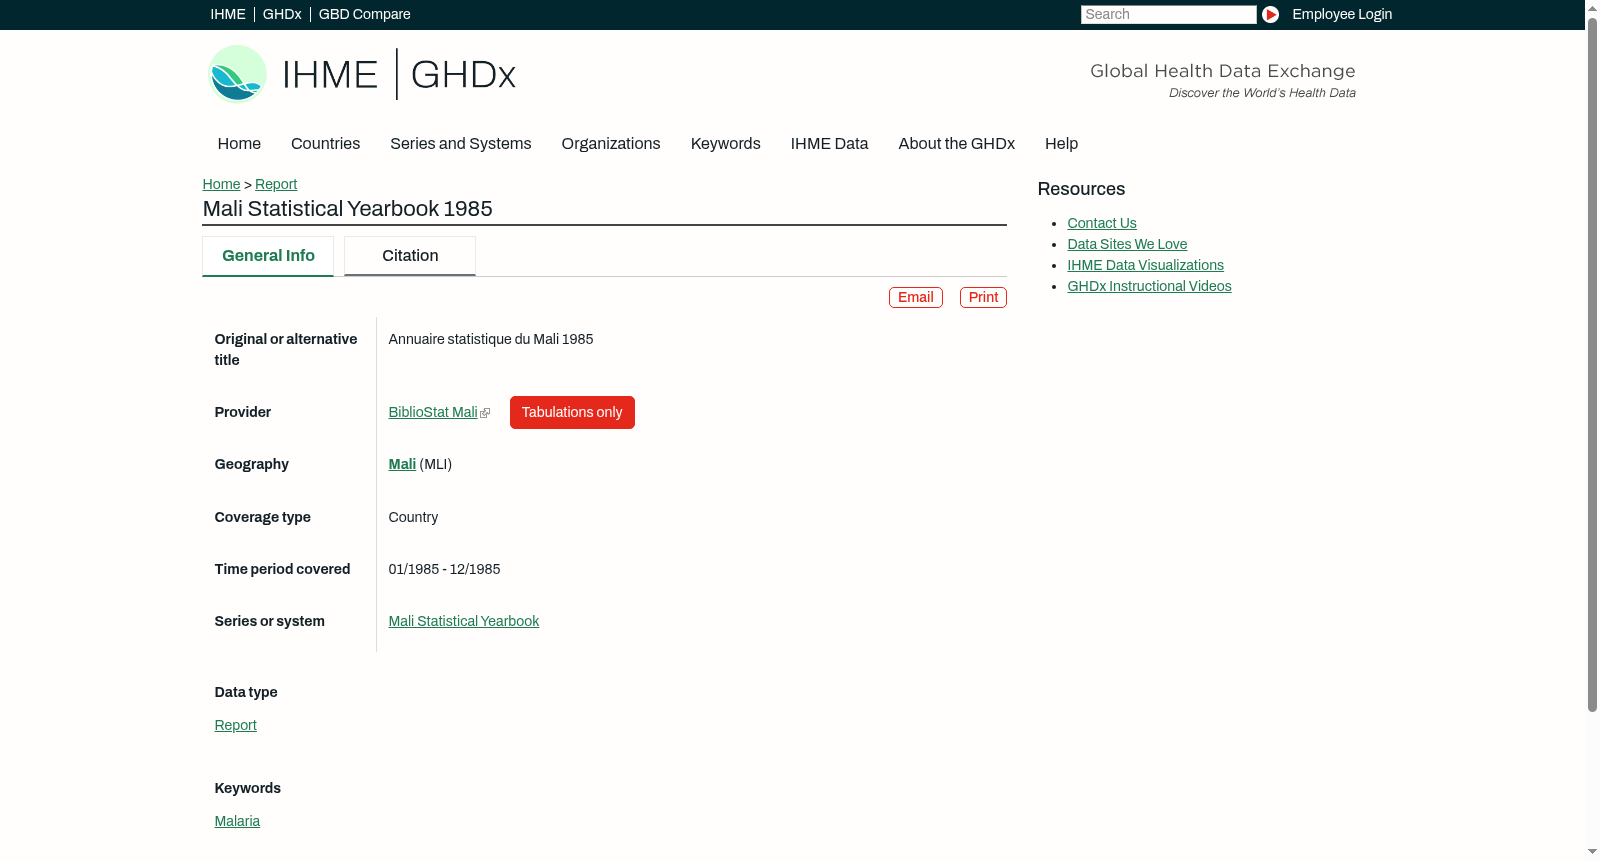The height and width of the screenshot is (861, 1600).
Task: Open the Help menu
Action: coord(1061,144)
